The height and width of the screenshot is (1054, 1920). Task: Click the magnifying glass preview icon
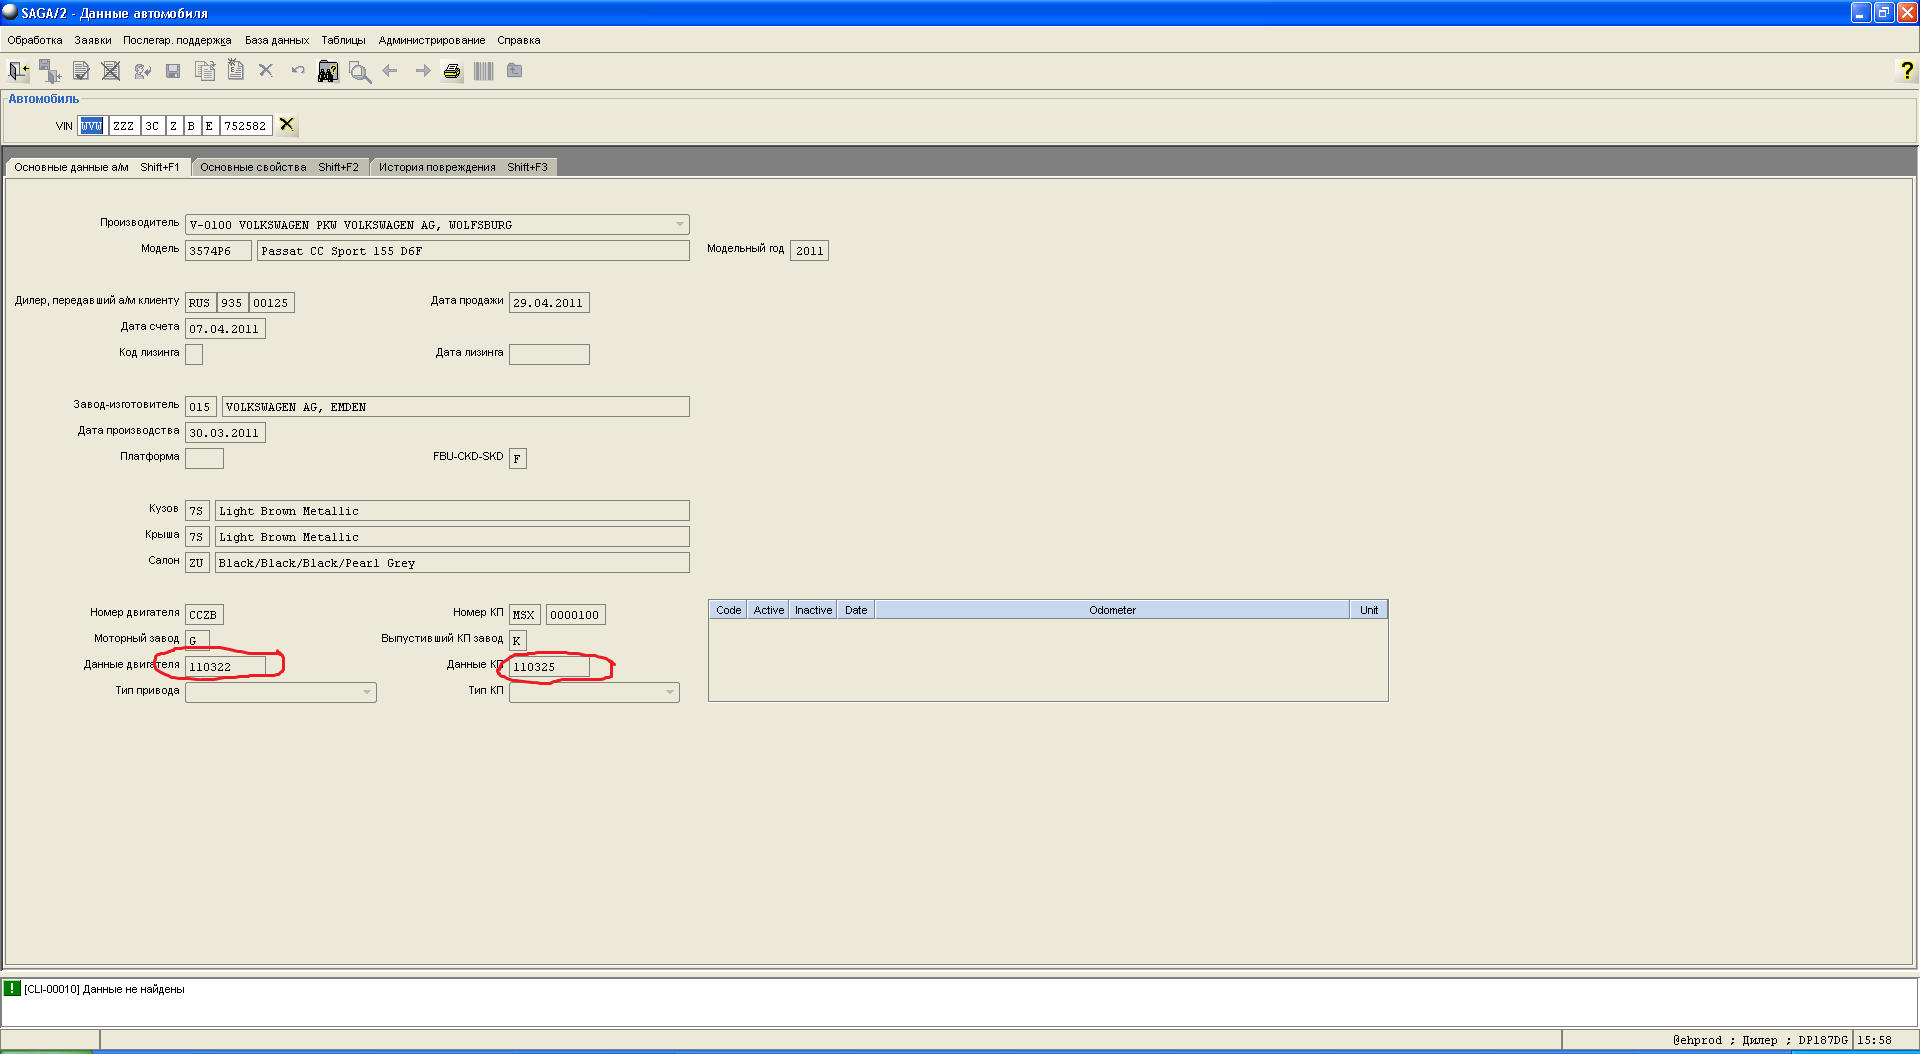tap(360, 71)
